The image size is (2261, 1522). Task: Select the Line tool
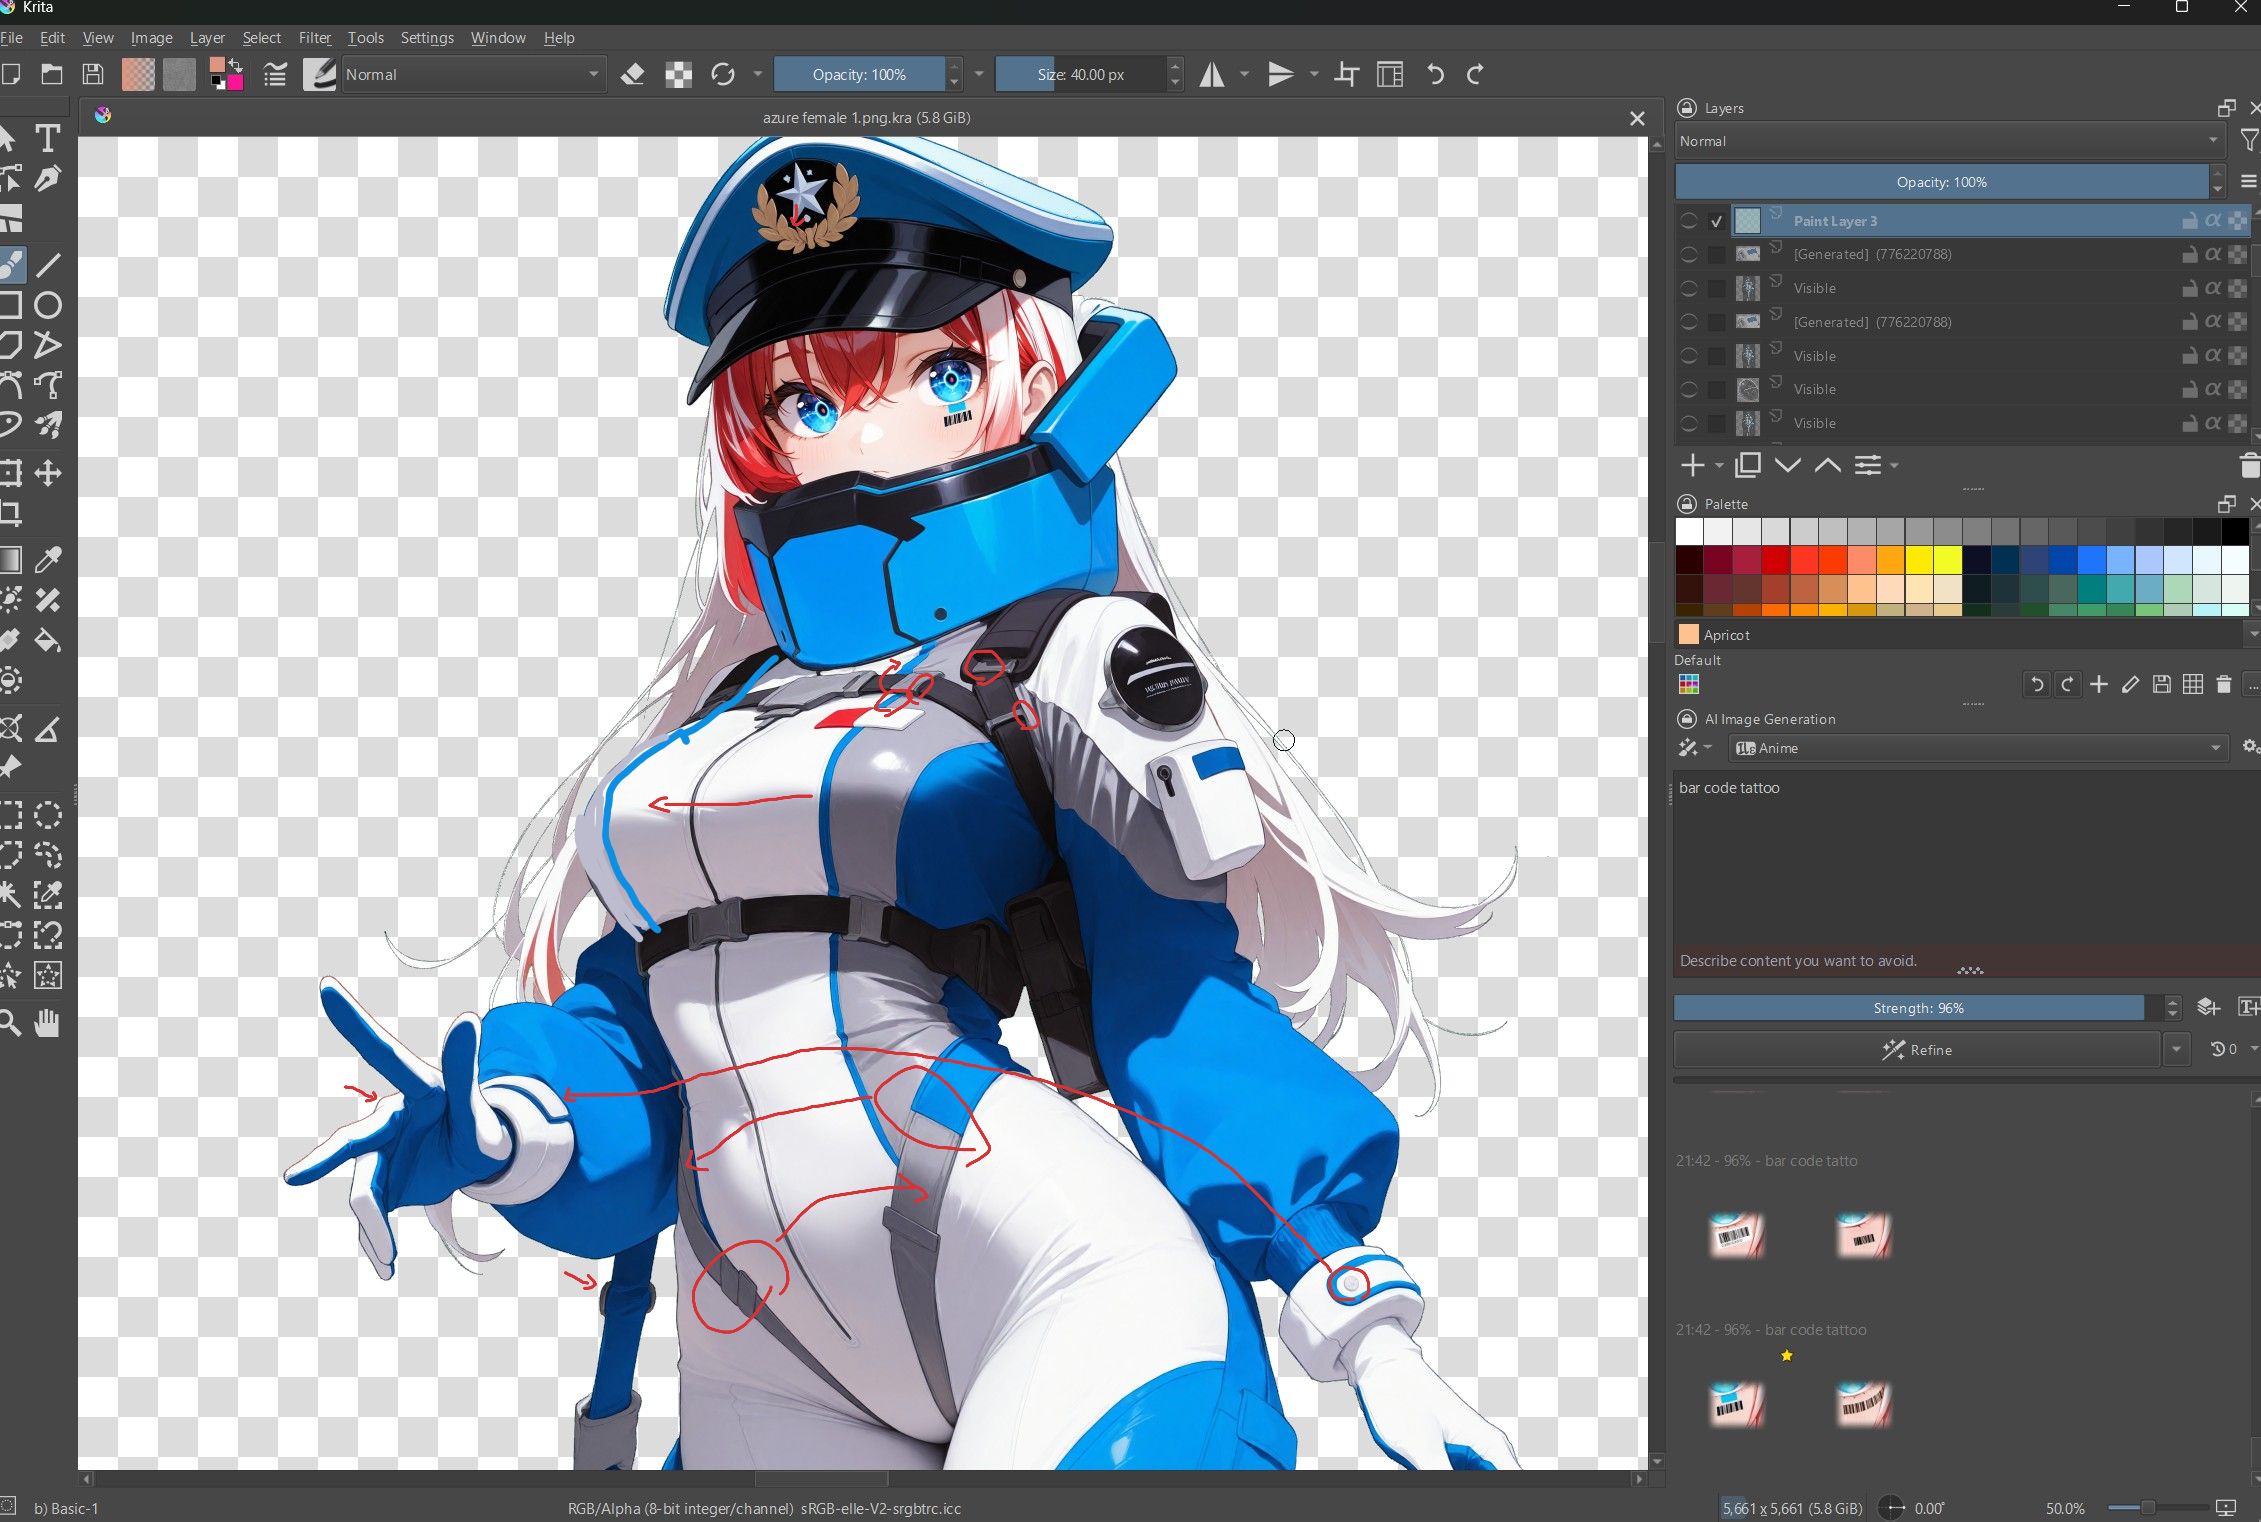(x=47, y=264)
